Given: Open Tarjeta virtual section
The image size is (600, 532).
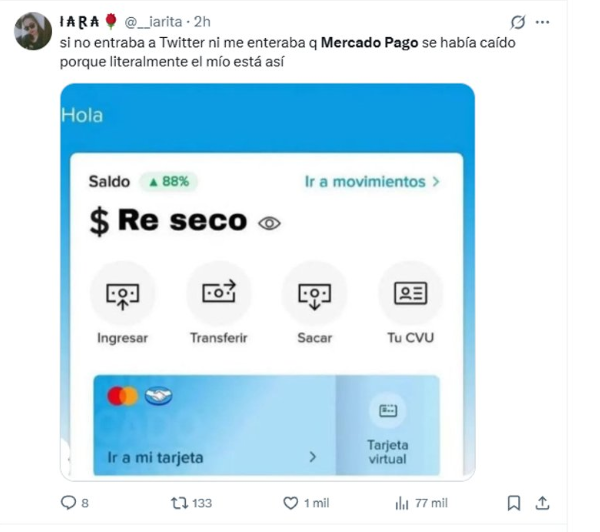Looking at the screenshot, I should 388,426.
